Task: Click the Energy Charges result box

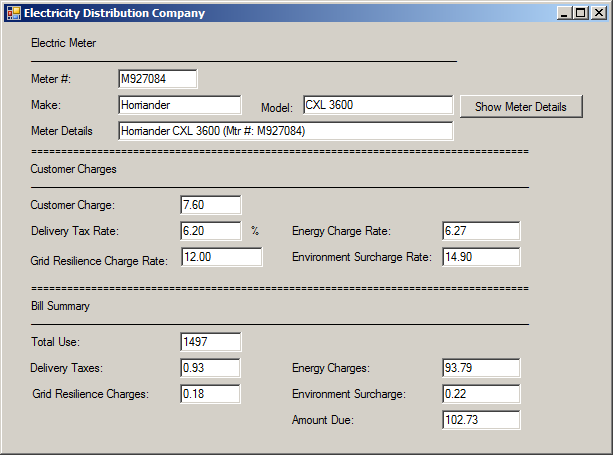Action: [481, 368]
